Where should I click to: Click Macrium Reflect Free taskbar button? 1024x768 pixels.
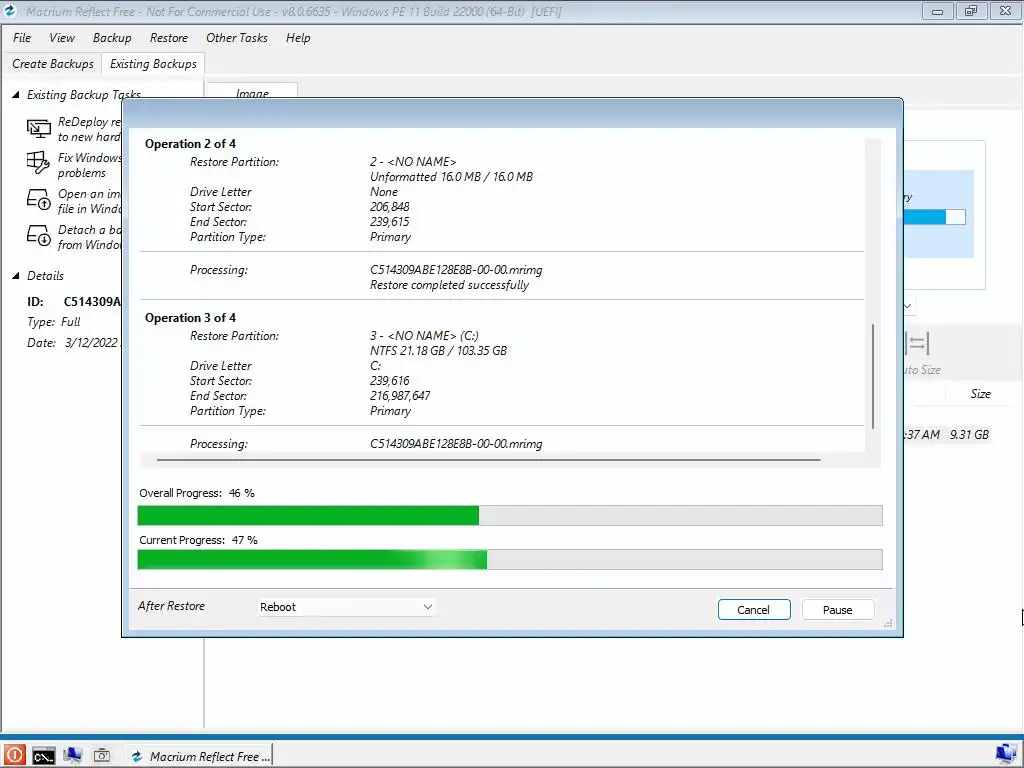199,756
